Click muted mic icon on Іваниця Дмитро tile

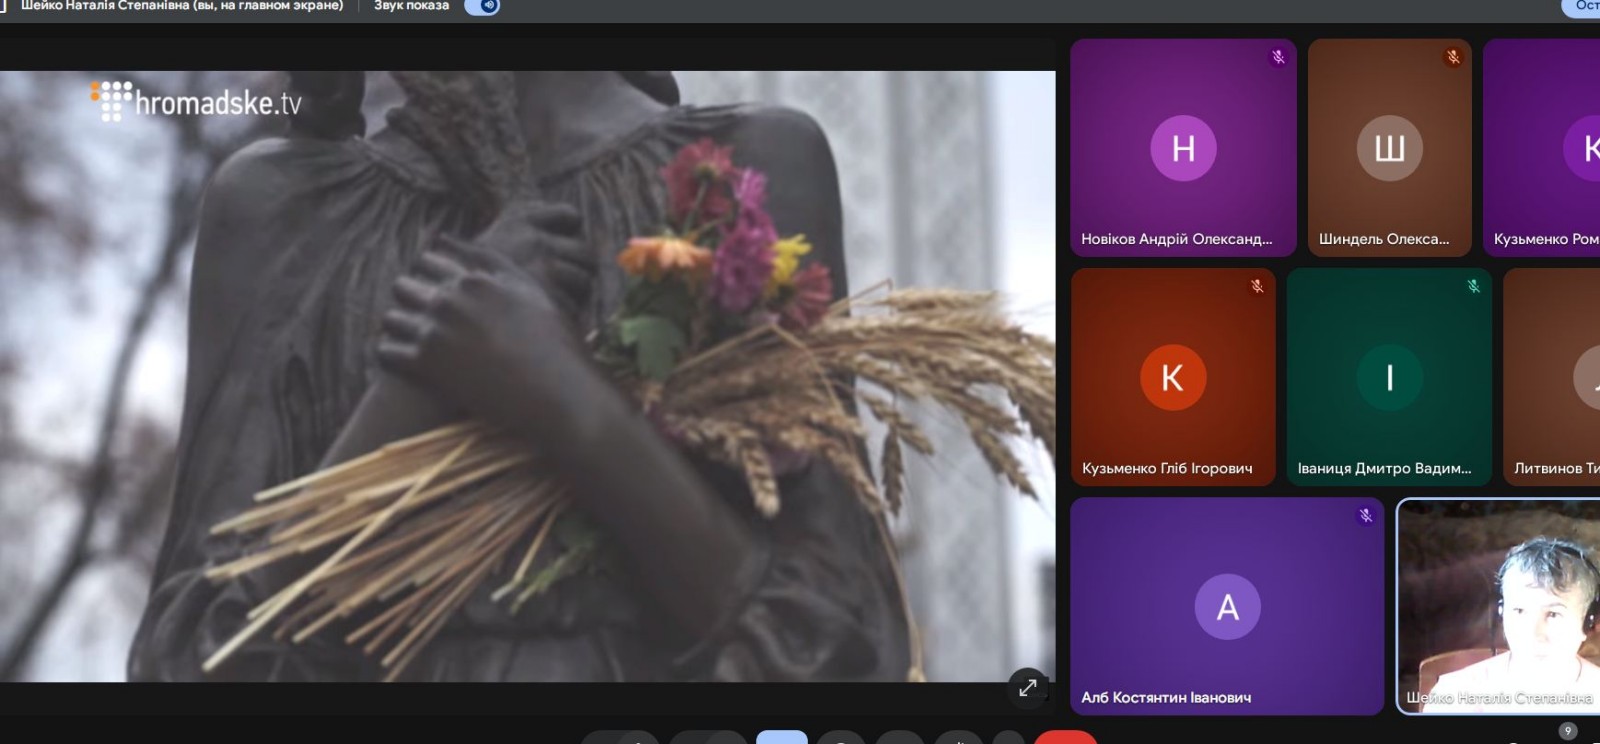click(x=1473, y=287)
